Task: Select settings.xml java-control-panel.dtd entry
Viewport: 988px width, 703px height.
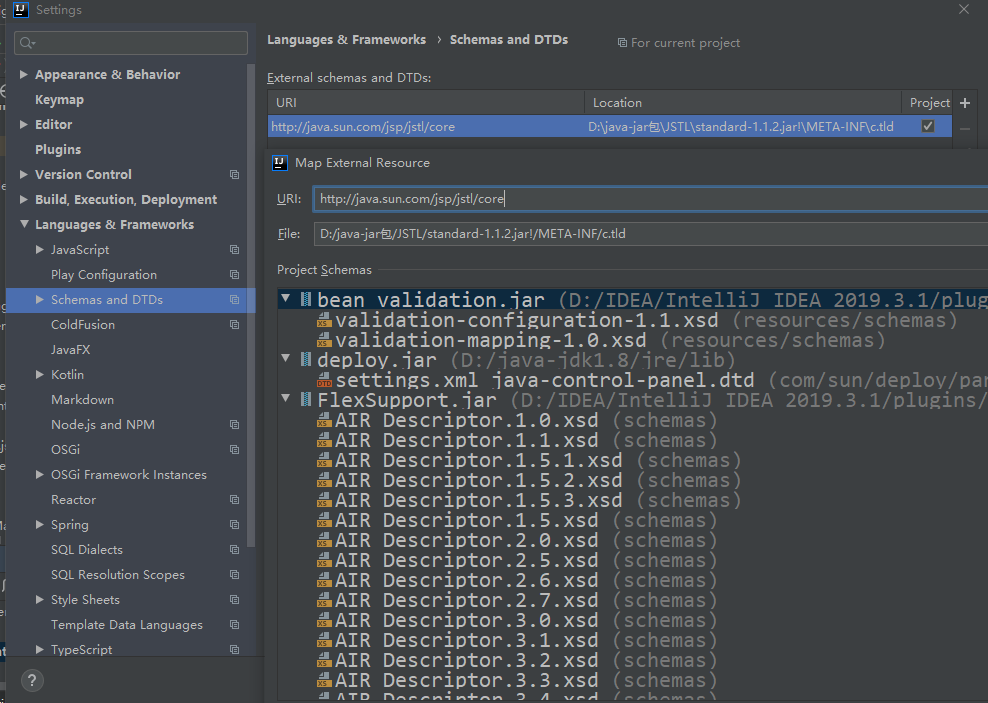Action: coord(544,380)
